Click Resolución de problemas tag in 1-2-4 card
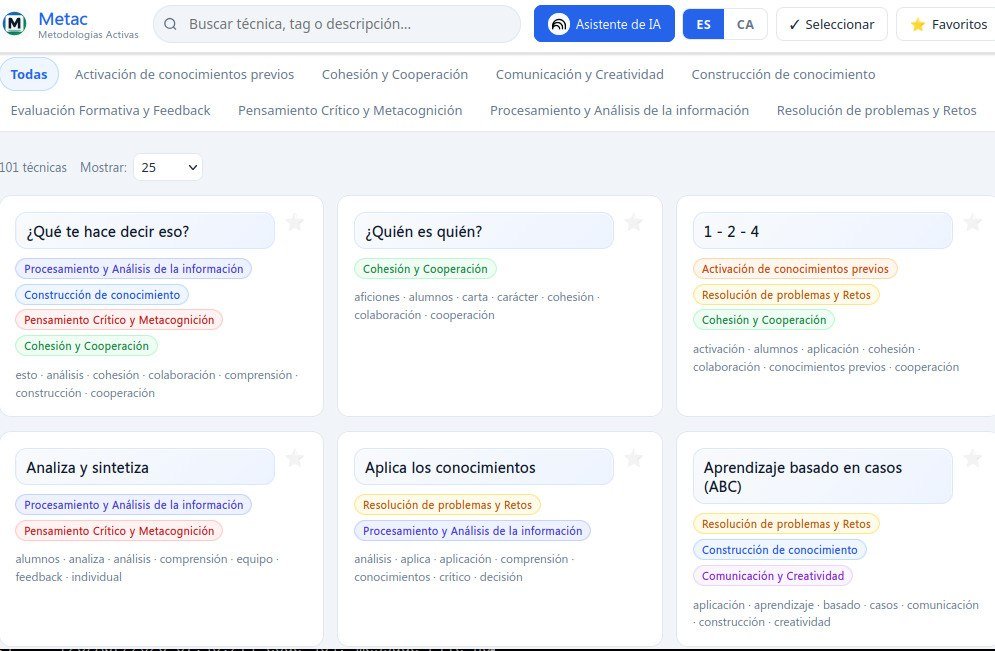The image size is (995, 651). point(786,295)
